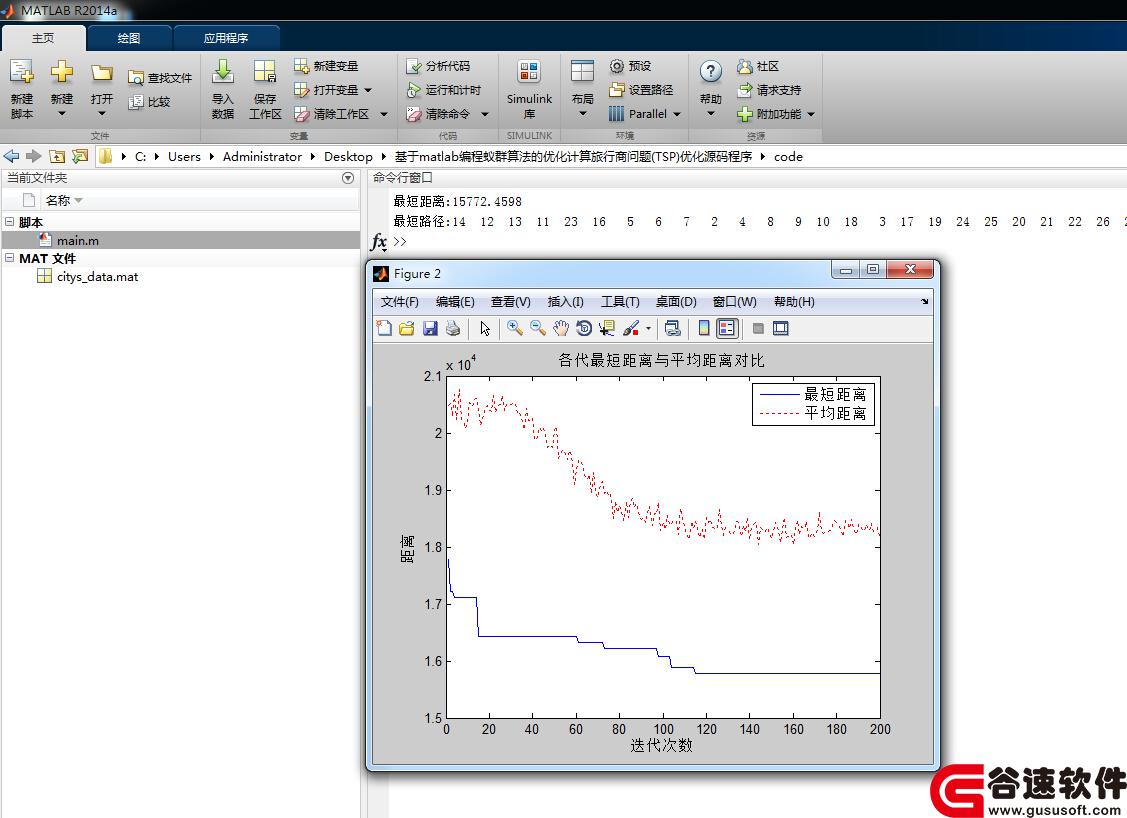Open dropdown arrow under New (新建)

point(62,114)
